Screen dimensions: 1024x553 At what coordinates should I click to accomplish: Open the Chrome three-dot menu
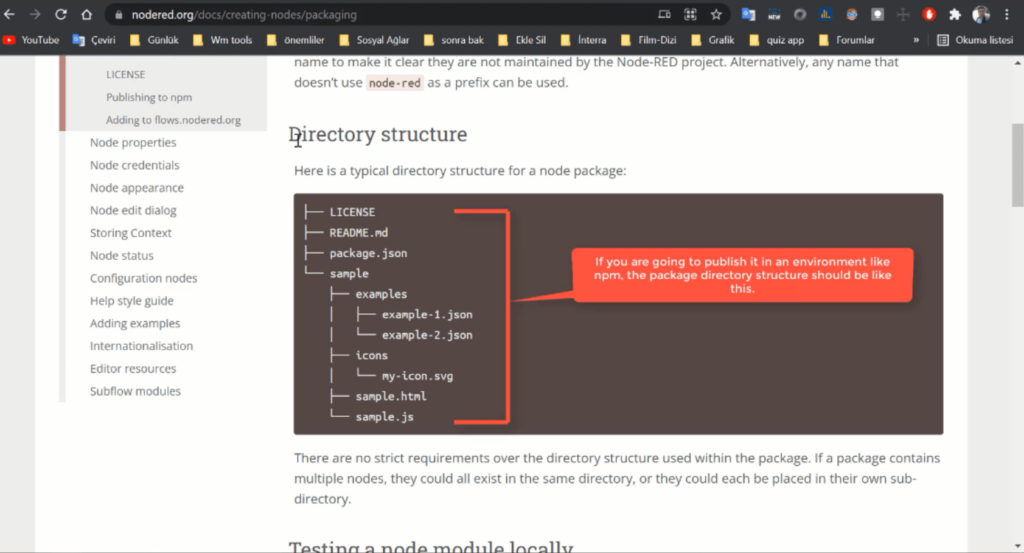(x=1006, y=14)
